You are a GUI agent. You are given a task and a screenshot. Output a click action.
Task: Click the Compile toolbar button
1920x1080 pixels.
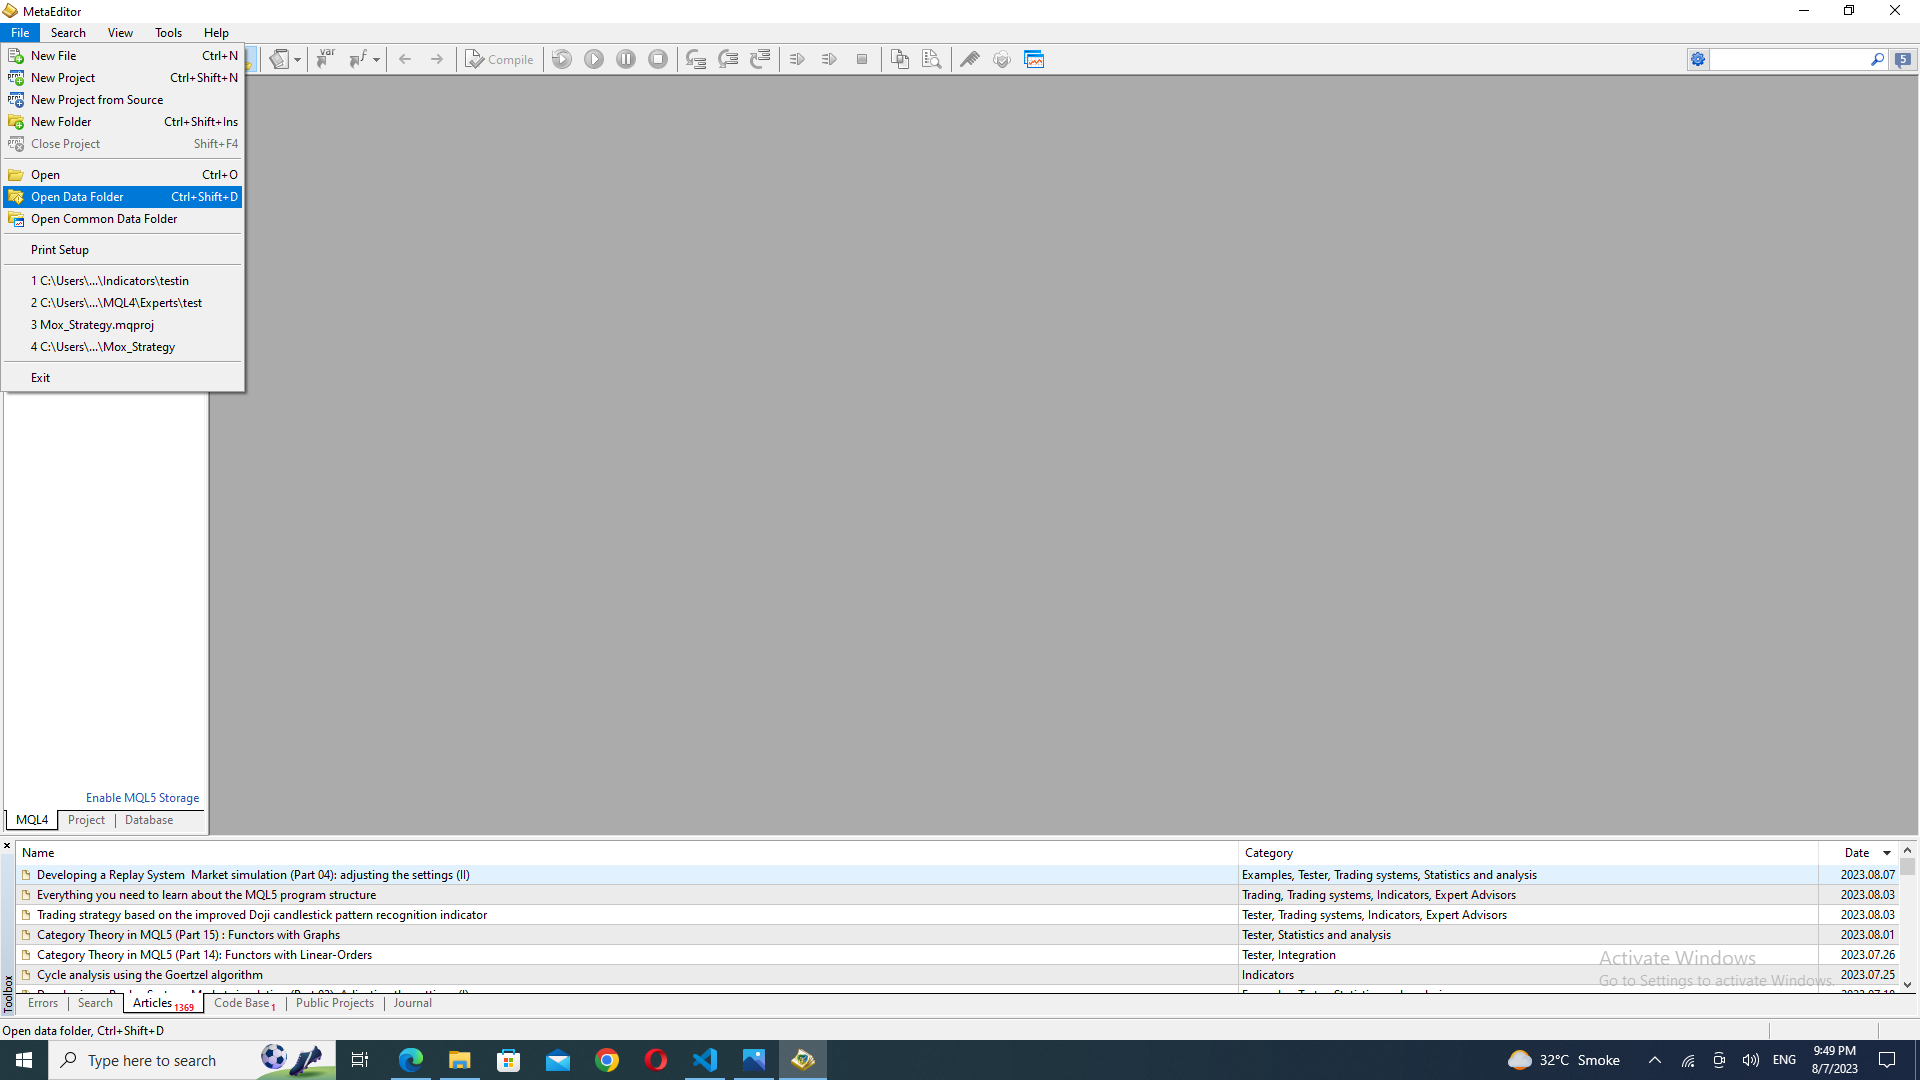click(499, 60)
